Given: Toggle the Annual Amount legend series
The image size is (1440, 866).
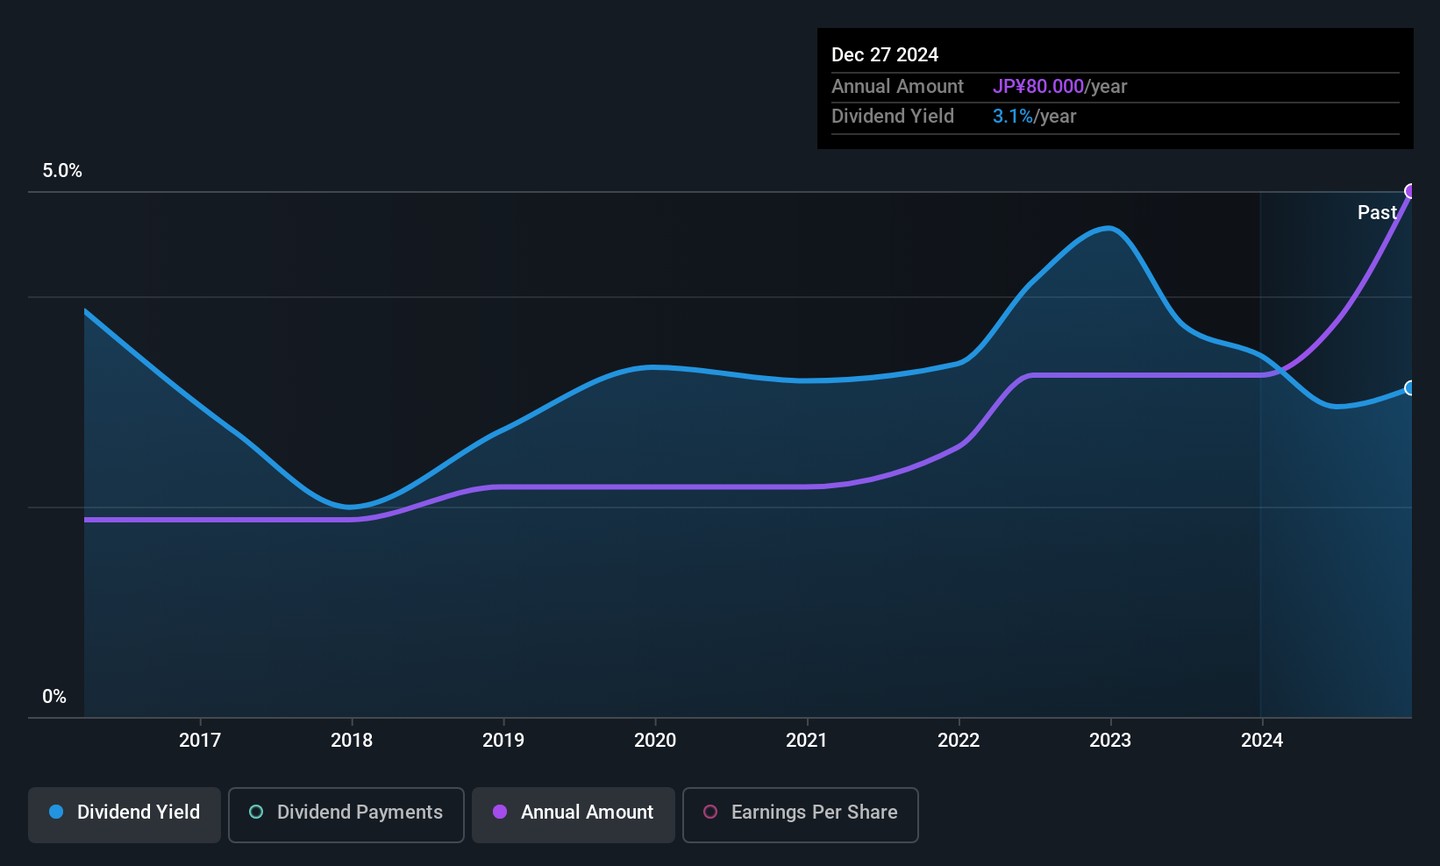Looking at the screenshot, I should pyautogui.click(x=574, y=813).
